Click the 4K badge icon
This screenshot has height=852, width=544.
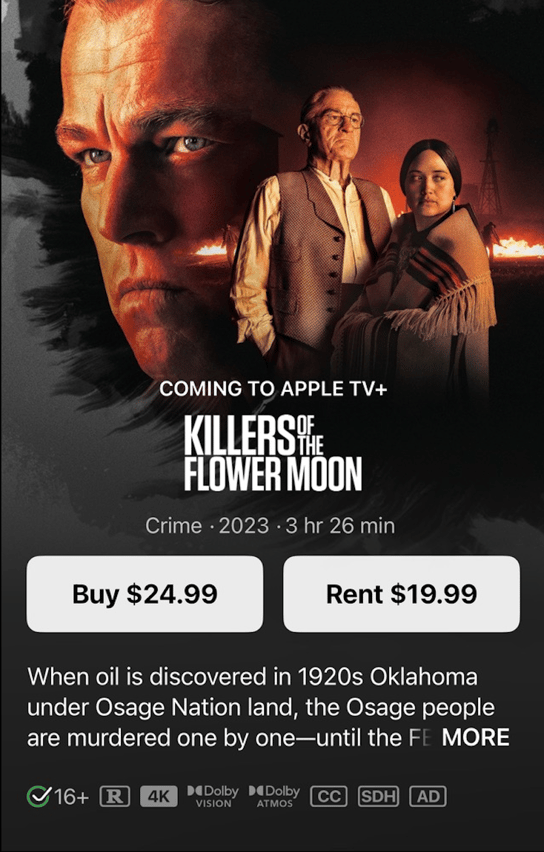[159, 797]
